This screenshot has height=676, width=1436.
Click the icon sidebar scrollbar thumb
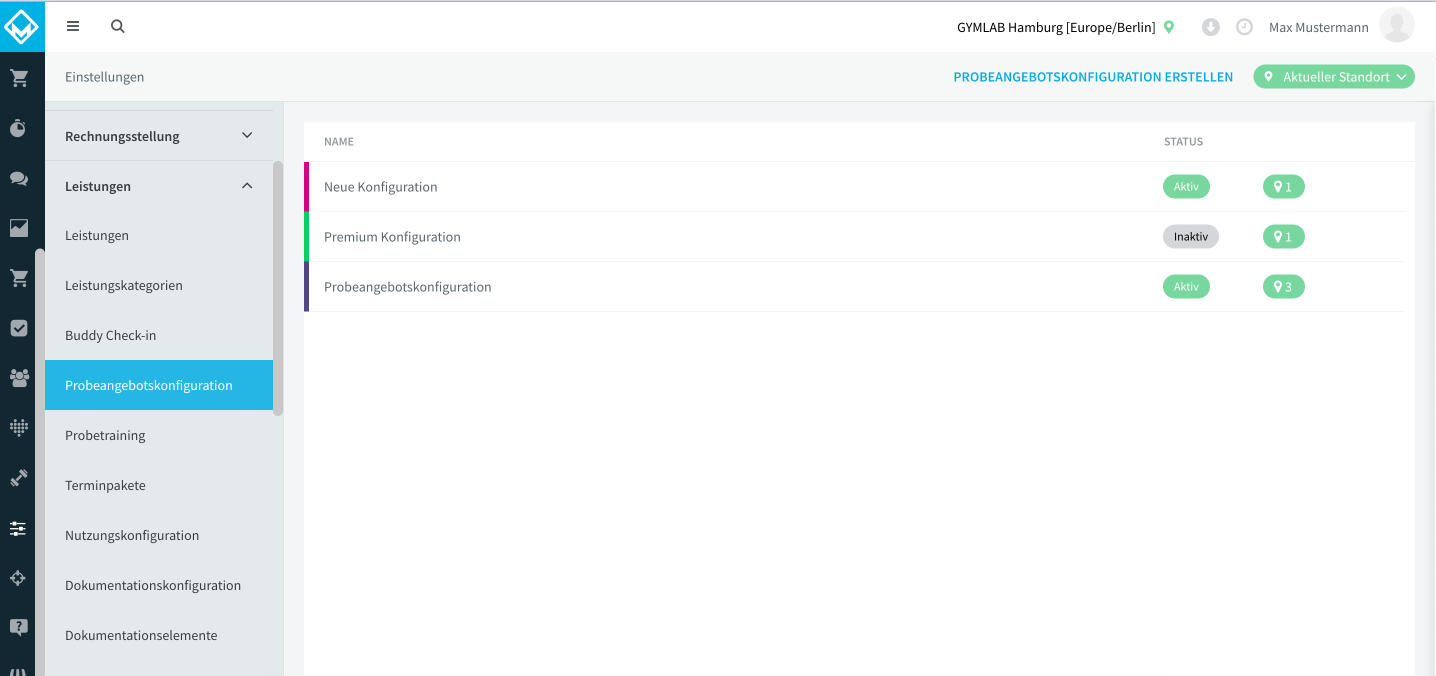click(x=40, y=462)
